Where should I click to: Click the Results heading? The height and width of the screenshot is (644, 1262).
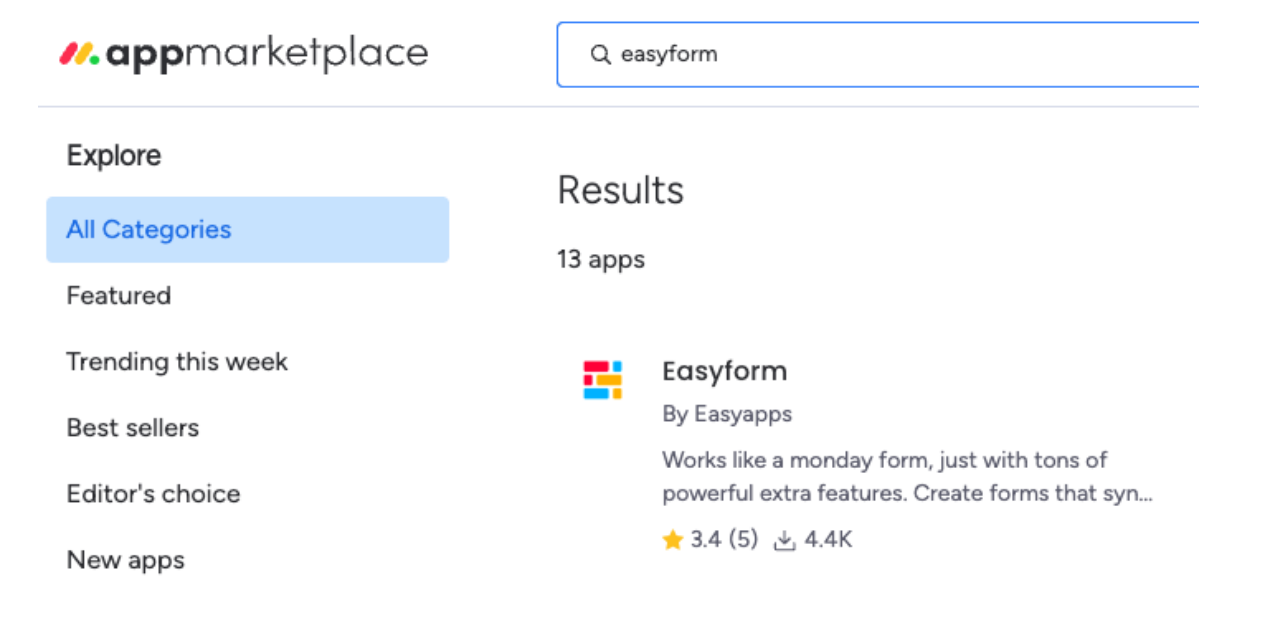(620, 190)
